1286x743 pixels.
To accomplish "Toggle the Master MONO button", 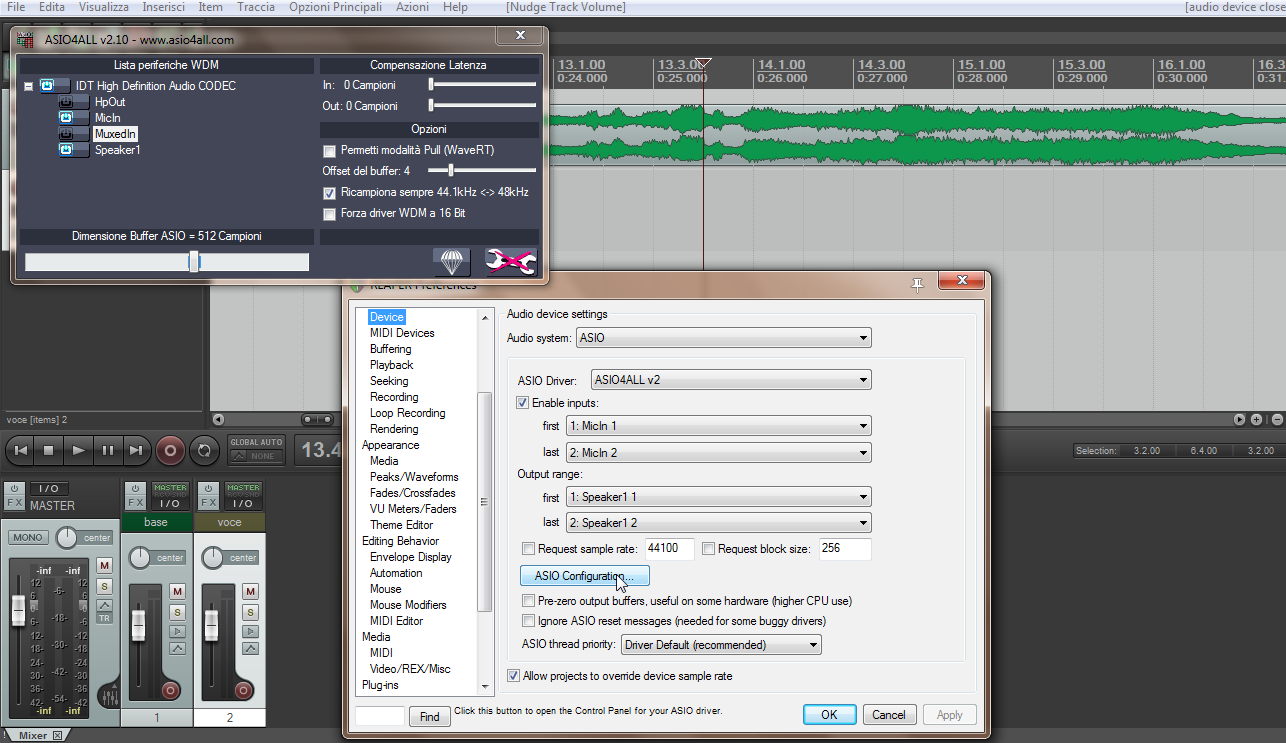I will coord(28,538).
